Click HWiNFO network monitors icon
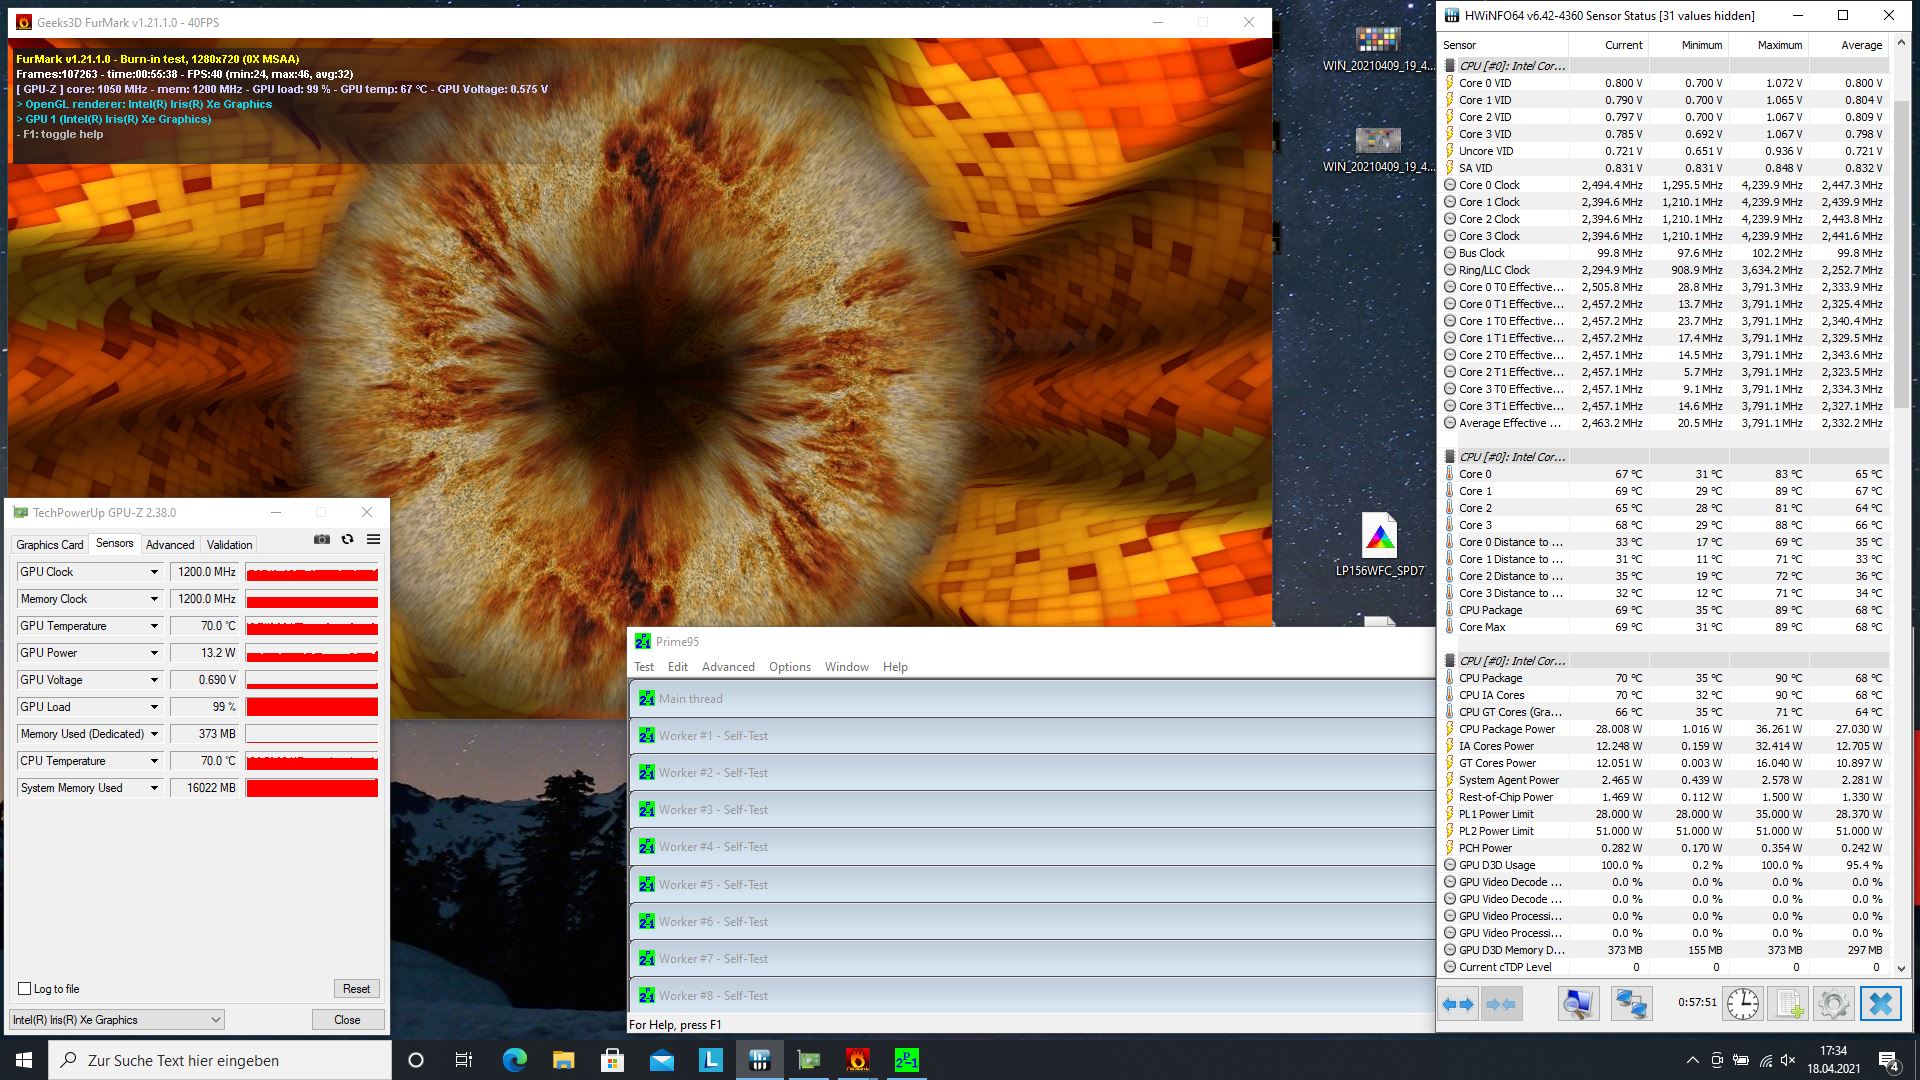This screenshot has height=1080, width=1920. click(1631, 1003)
